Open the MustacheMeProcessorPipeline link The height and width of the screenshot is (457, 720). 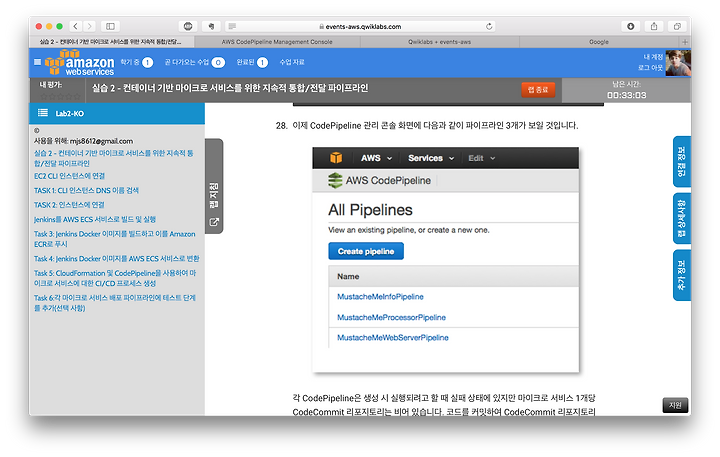[x=391, y=317]
